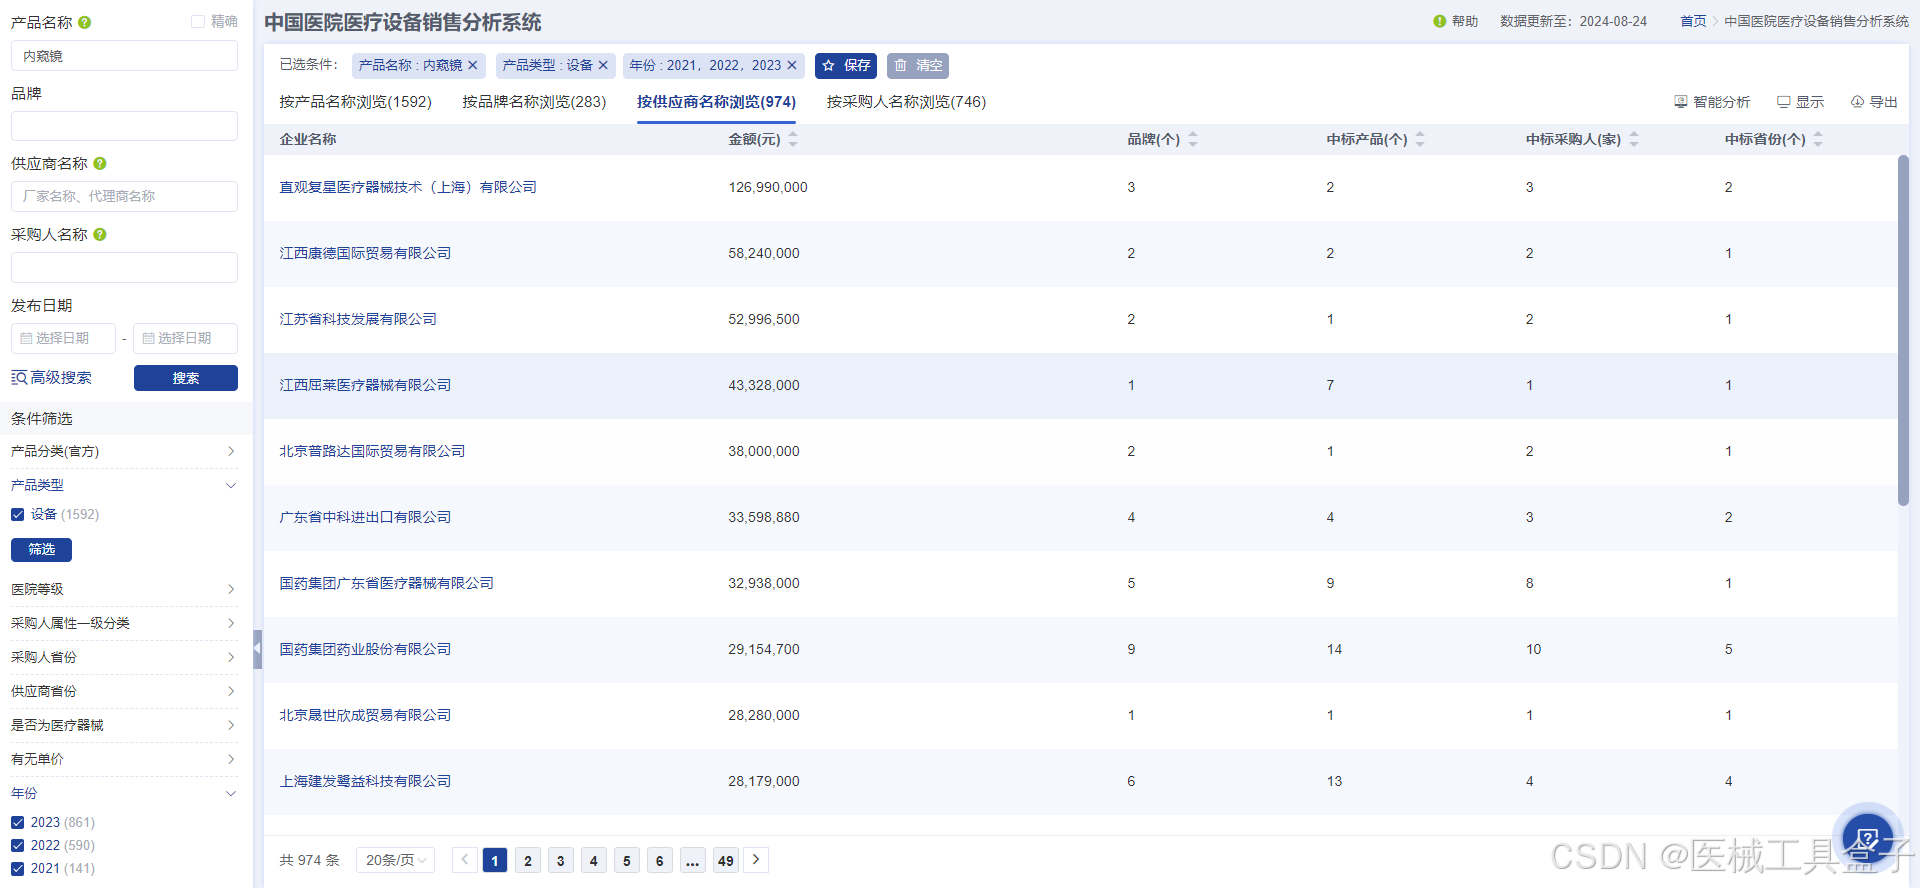Image resolution: width=1920 pixels, height=888 pixels.
Task: Click the 供应商名称 input field
Action: [x=124, y=196]
